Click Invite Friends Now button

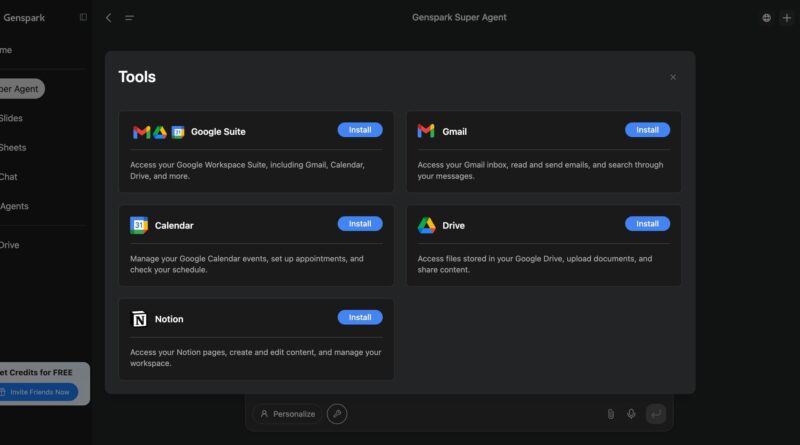click(x=38, y=392)
